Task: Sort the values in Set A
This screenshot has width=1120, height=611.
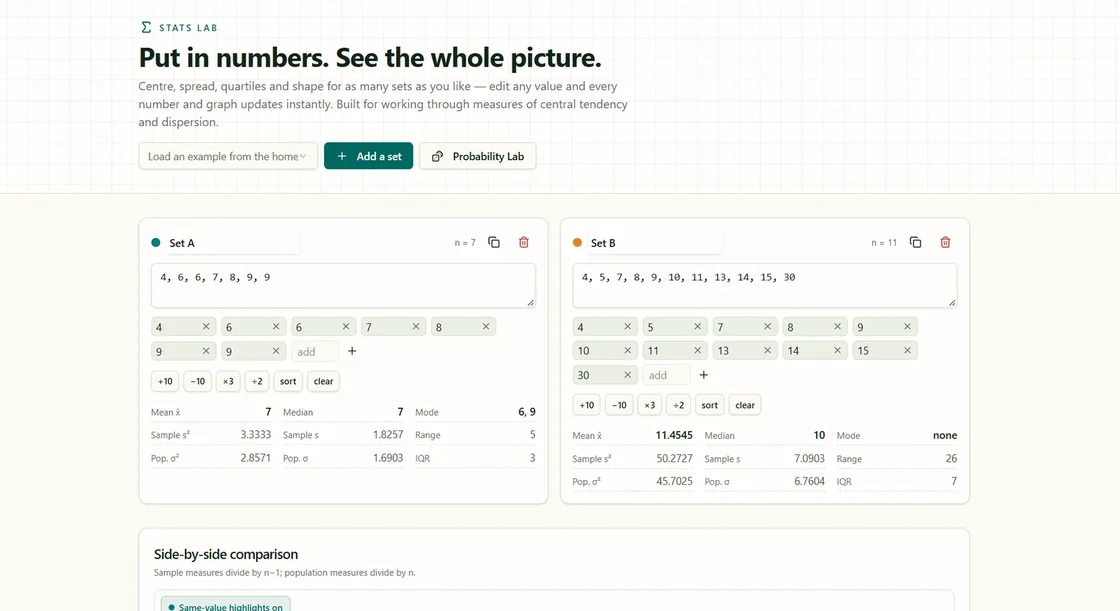Action: [288, 381]
